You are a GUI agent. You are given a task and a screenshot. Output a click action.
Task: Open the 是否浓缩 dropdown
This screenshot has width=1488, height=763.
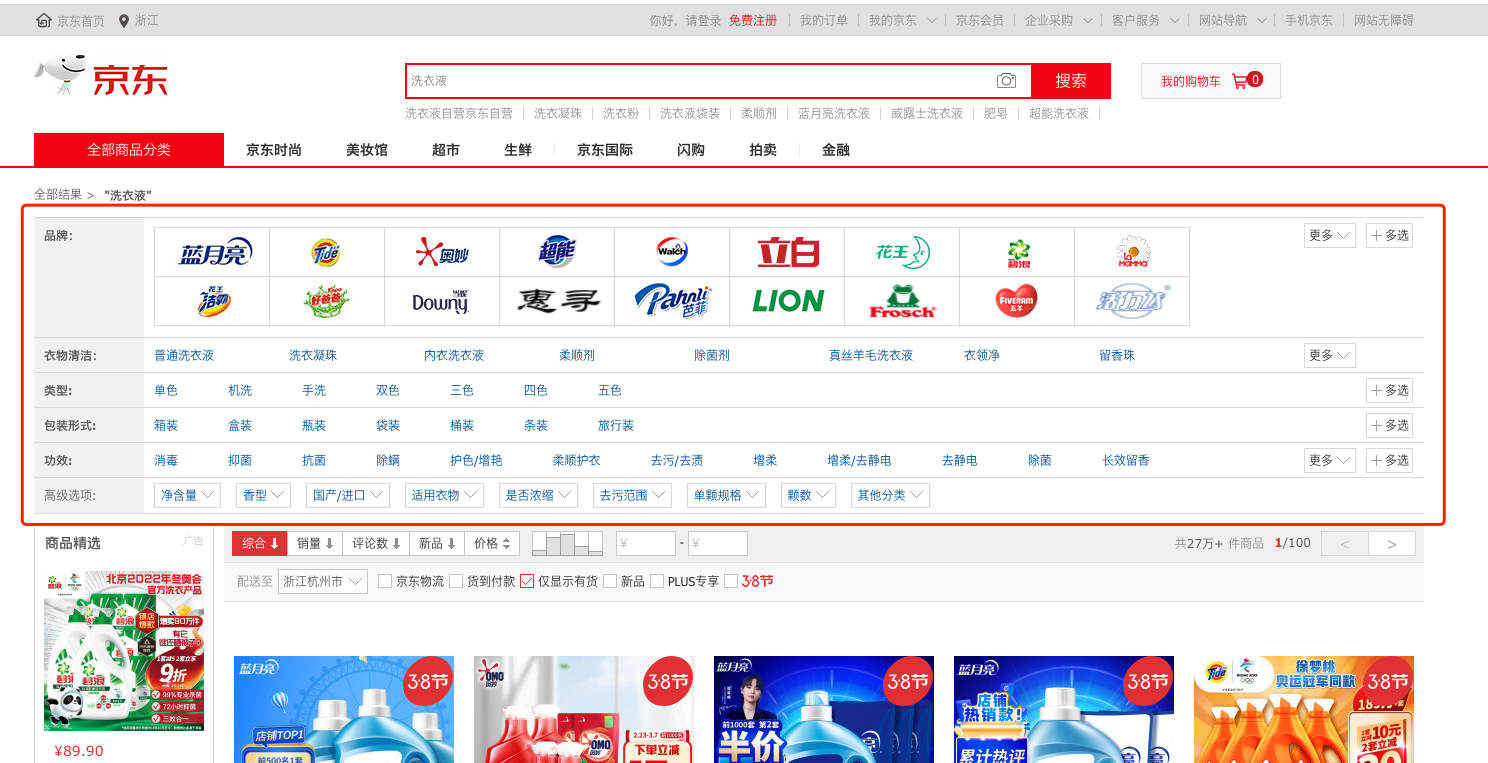[538, 495]
